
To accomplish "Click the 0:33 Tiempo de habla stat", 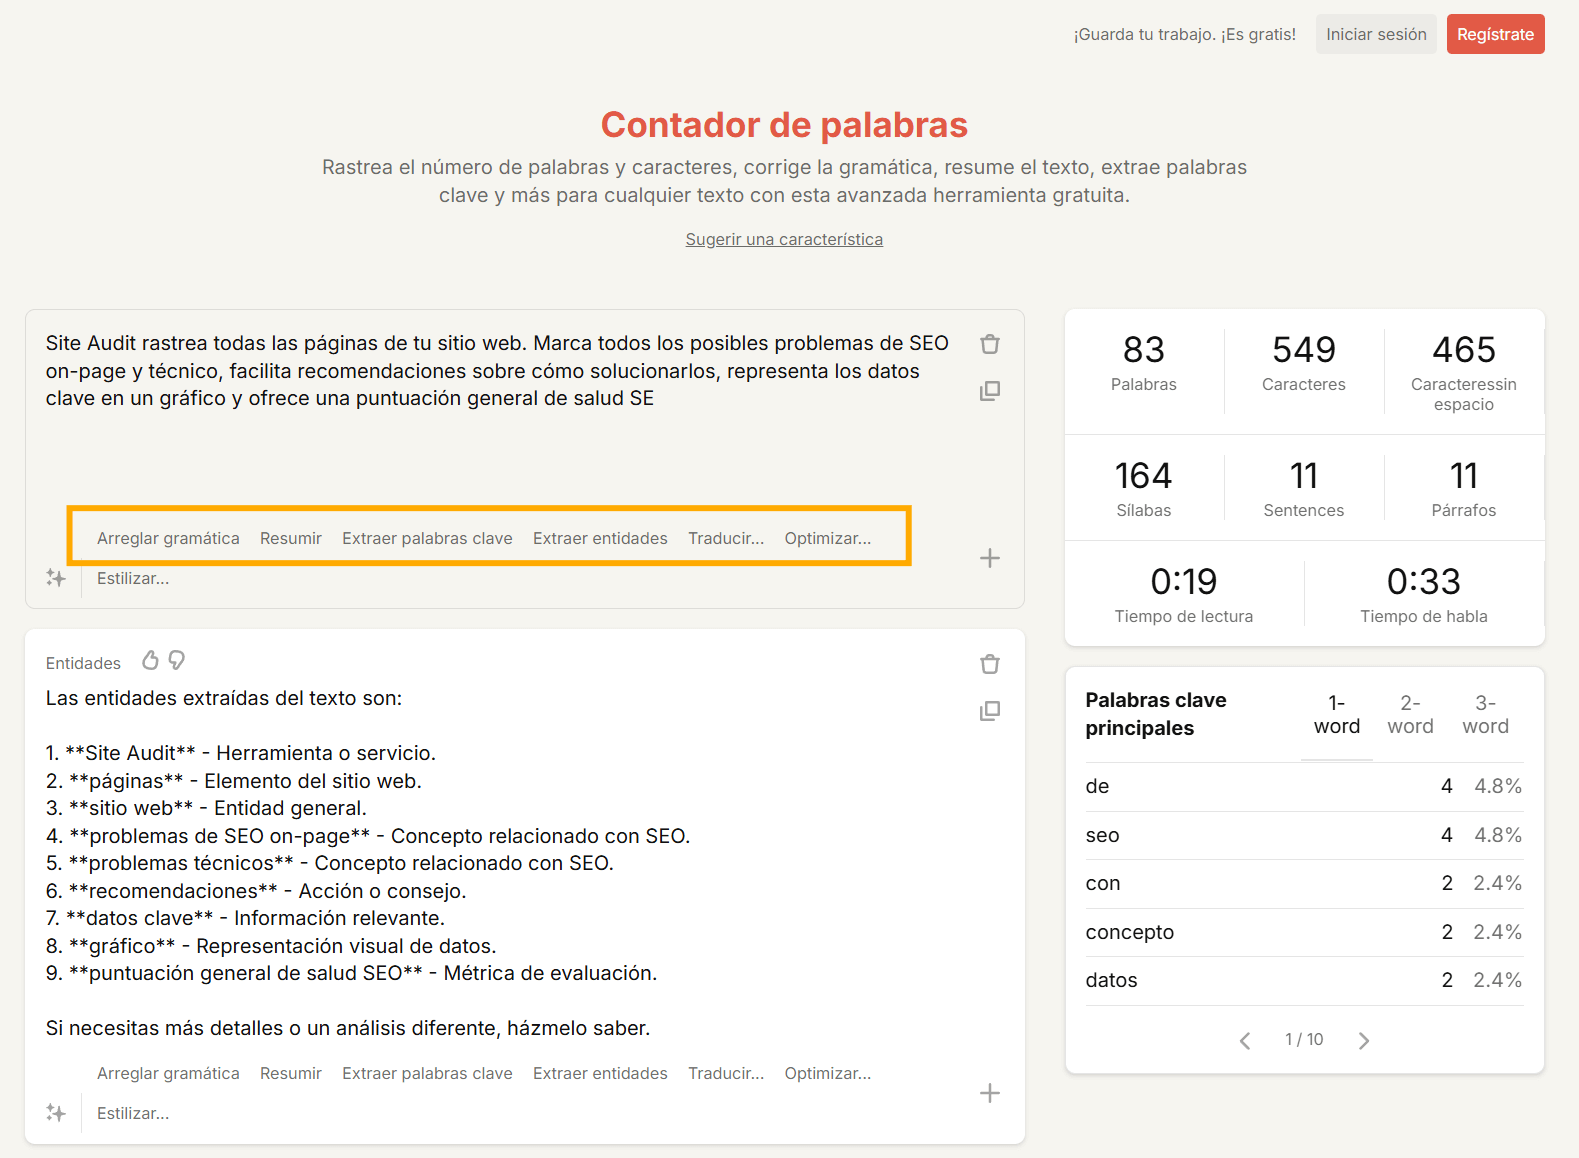I will (1424, 594).
